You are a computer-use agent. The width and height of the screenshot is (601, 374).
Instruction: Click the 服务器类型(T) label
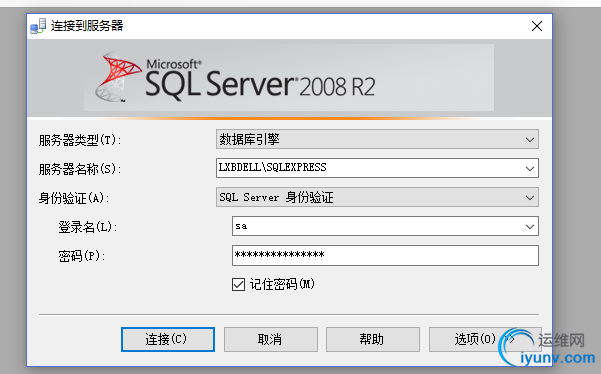80,140
